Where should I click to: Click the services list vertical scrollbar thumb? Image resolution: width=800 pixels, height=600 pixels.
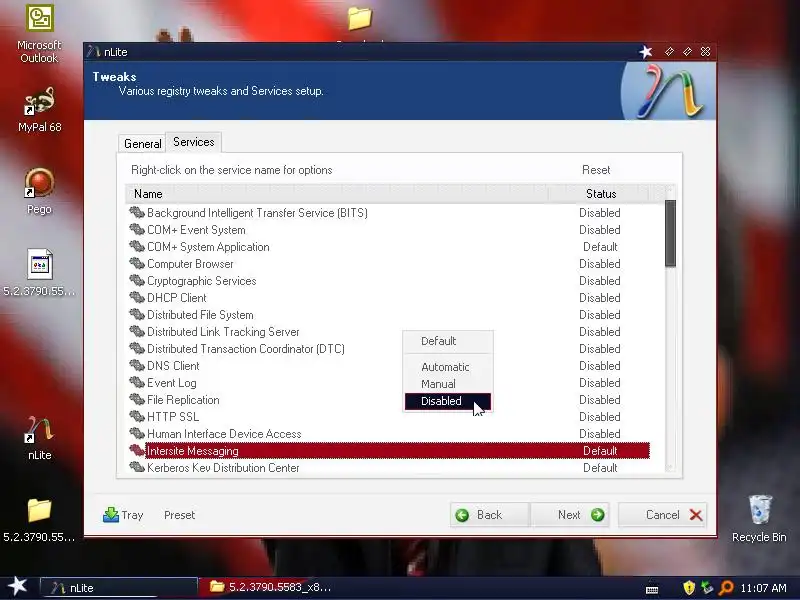pyautogui.click(x=670, y=233)
